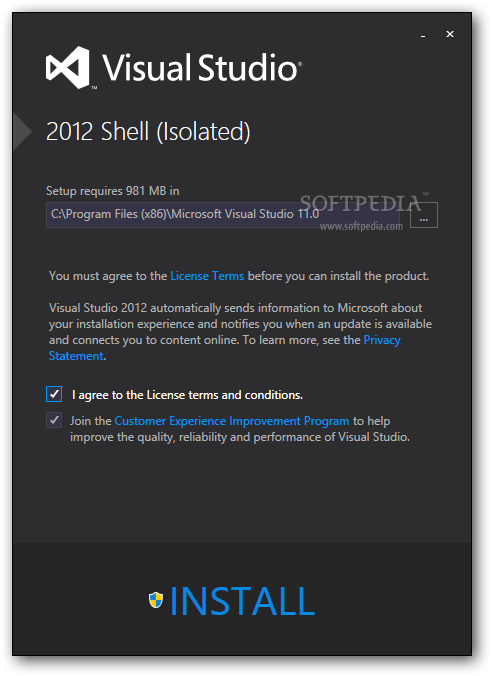Click the Visual Studio infinity logo icon
This screenshot has height=676, width=492.
[x=68, y=68]
